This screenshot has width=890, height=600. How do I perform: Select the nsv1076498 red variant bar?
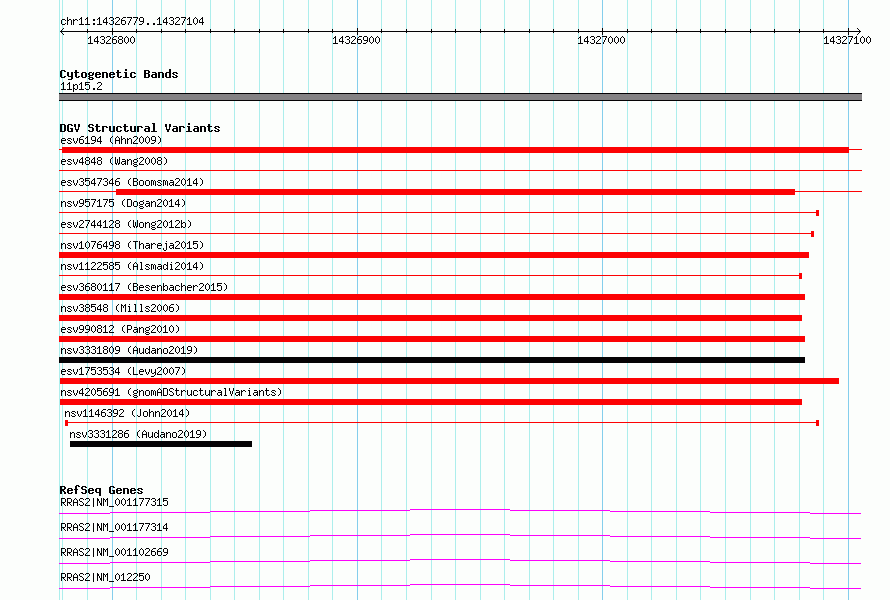tap(434, 255)
